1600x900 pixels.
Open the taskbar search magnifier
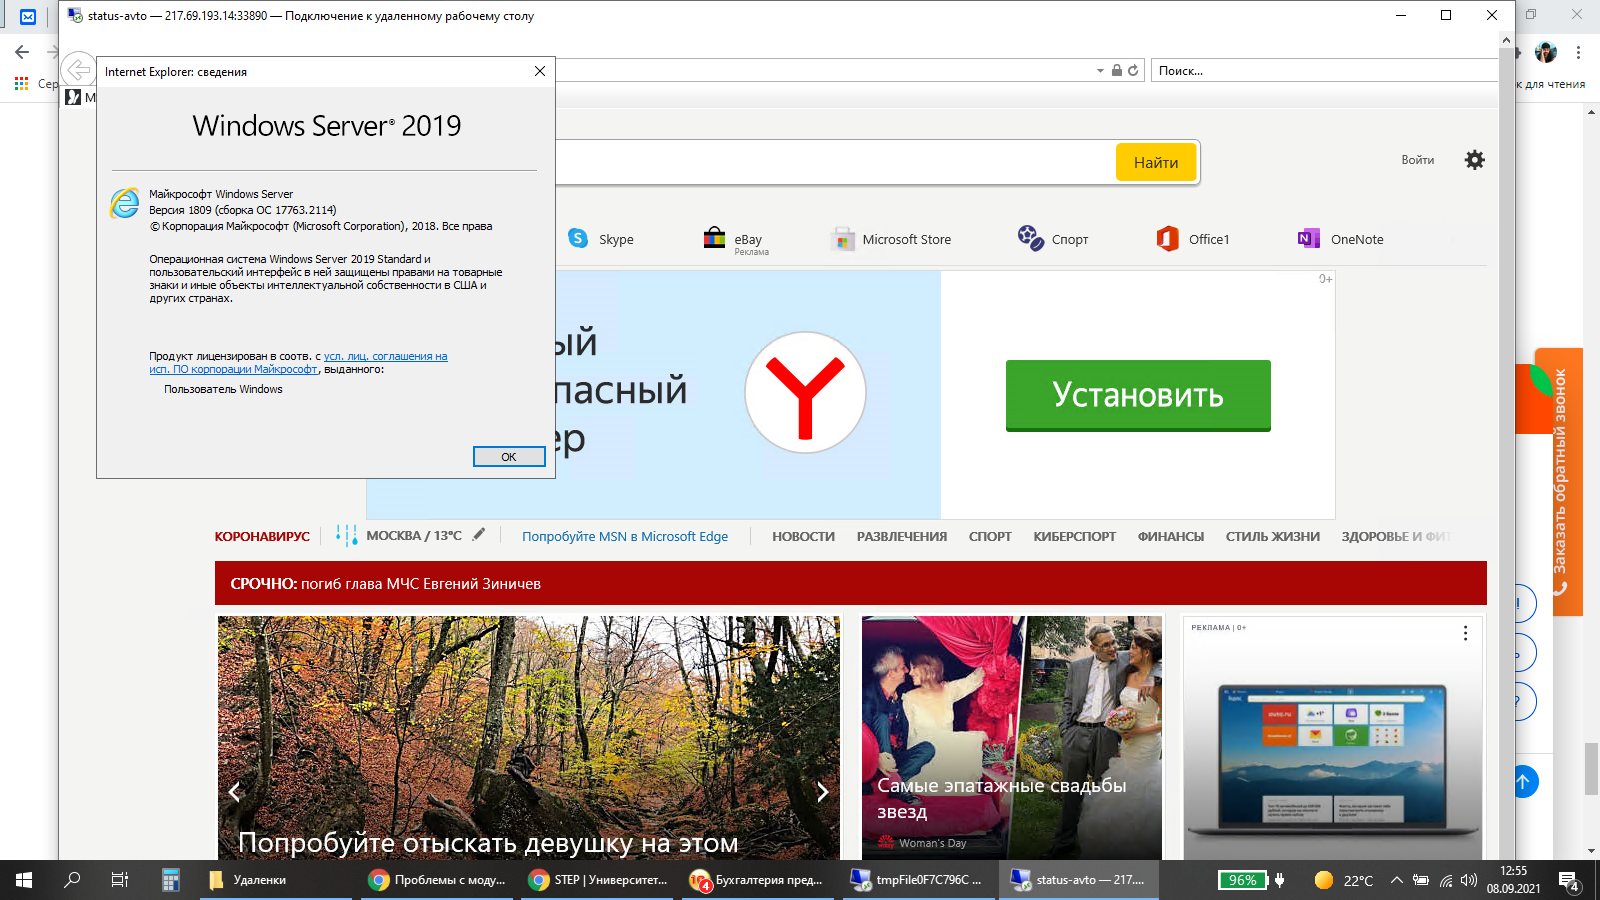pyautogui.click(x=72, y=880)
